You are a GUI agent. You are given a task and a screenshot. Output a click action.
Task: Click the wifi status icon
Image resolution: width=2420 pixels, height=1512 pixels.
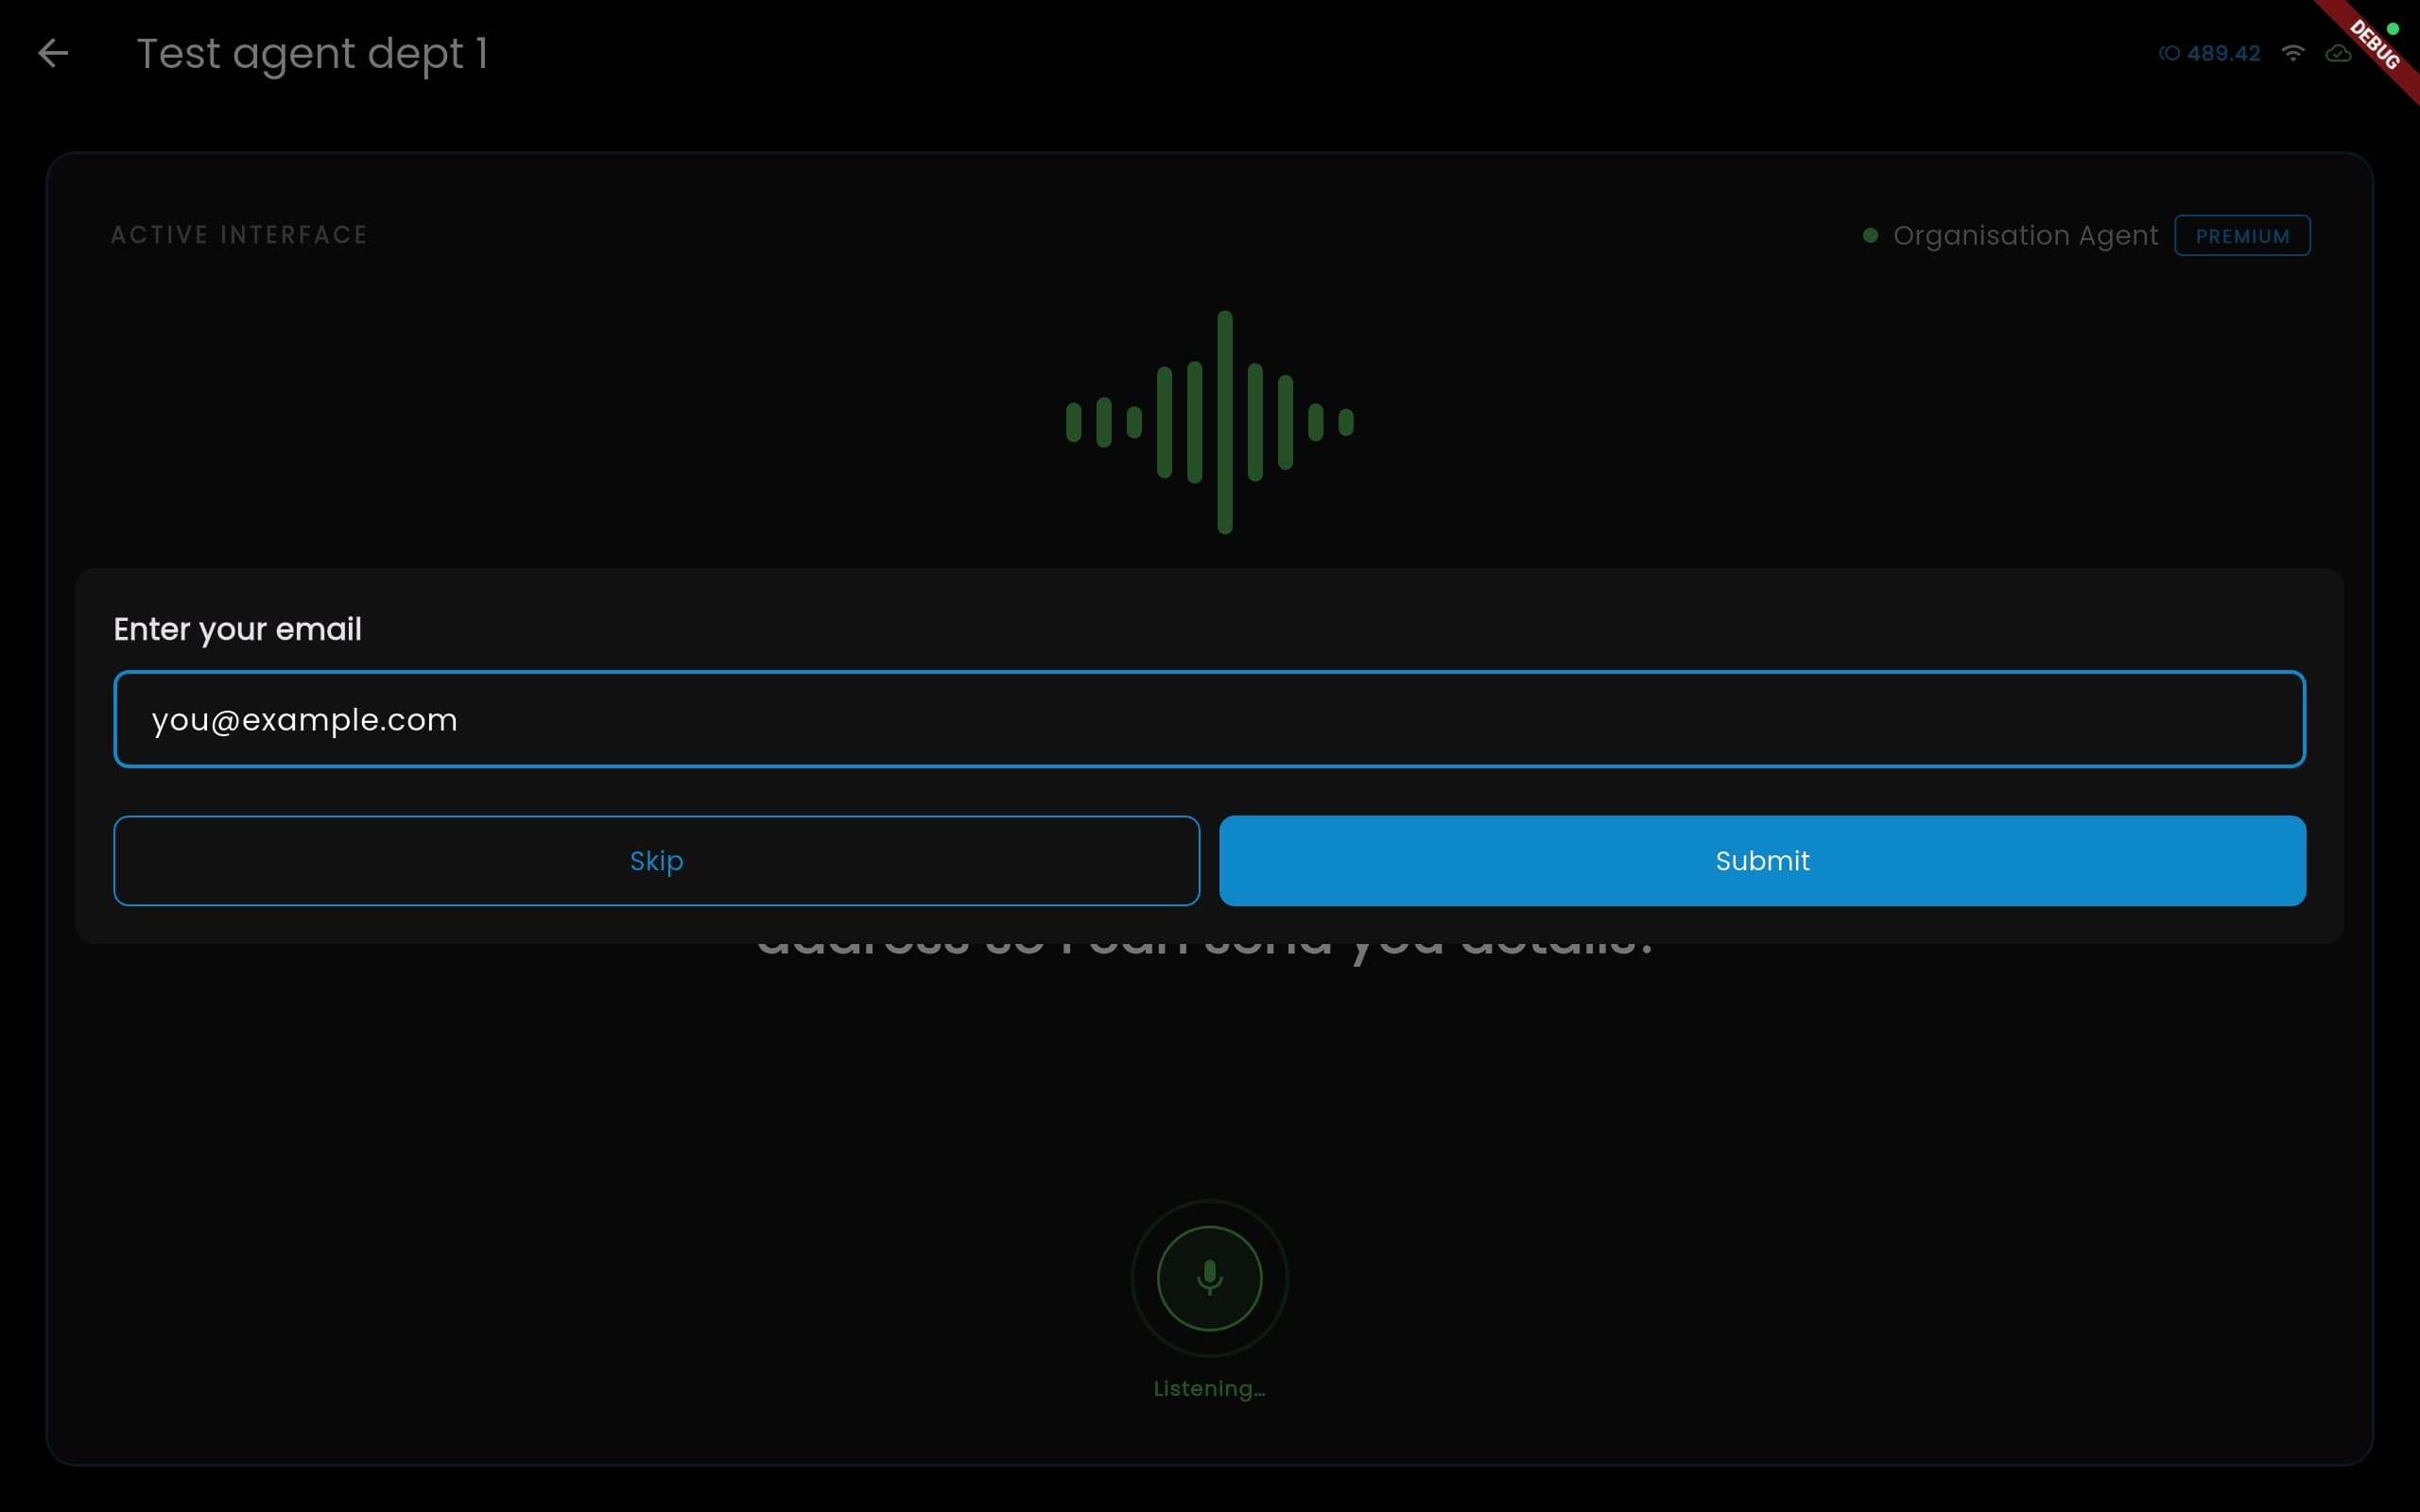point(2293,53)
